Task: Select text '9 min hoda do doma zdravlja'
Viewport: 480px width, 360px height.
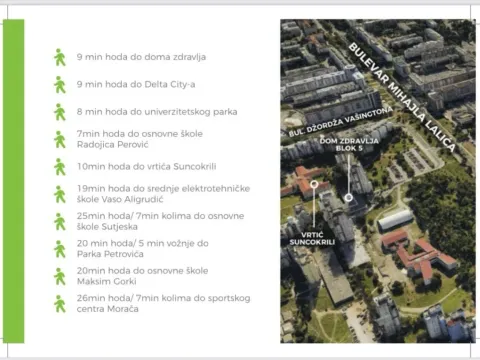Action: coord(141,57)
